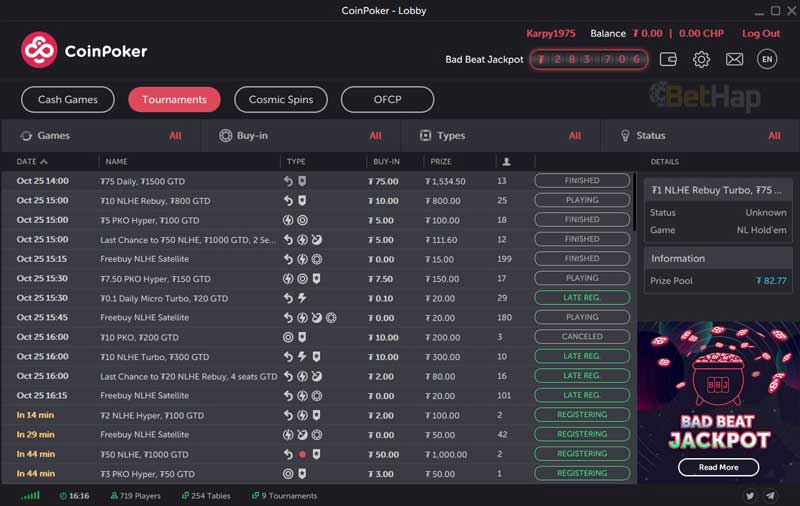Switch to Cash Games tab

point(68,99)
